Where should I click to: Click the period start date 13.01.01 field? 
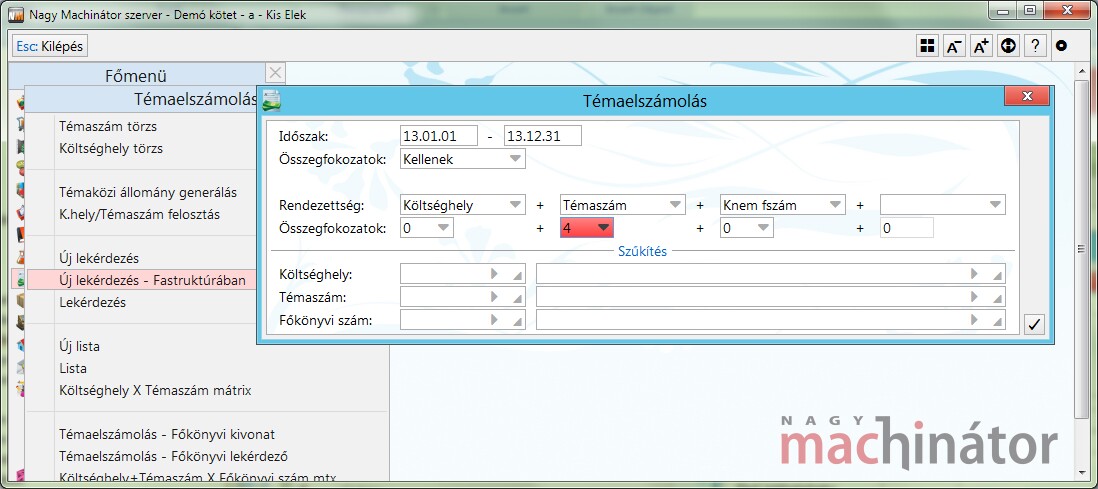pos(439,136)
